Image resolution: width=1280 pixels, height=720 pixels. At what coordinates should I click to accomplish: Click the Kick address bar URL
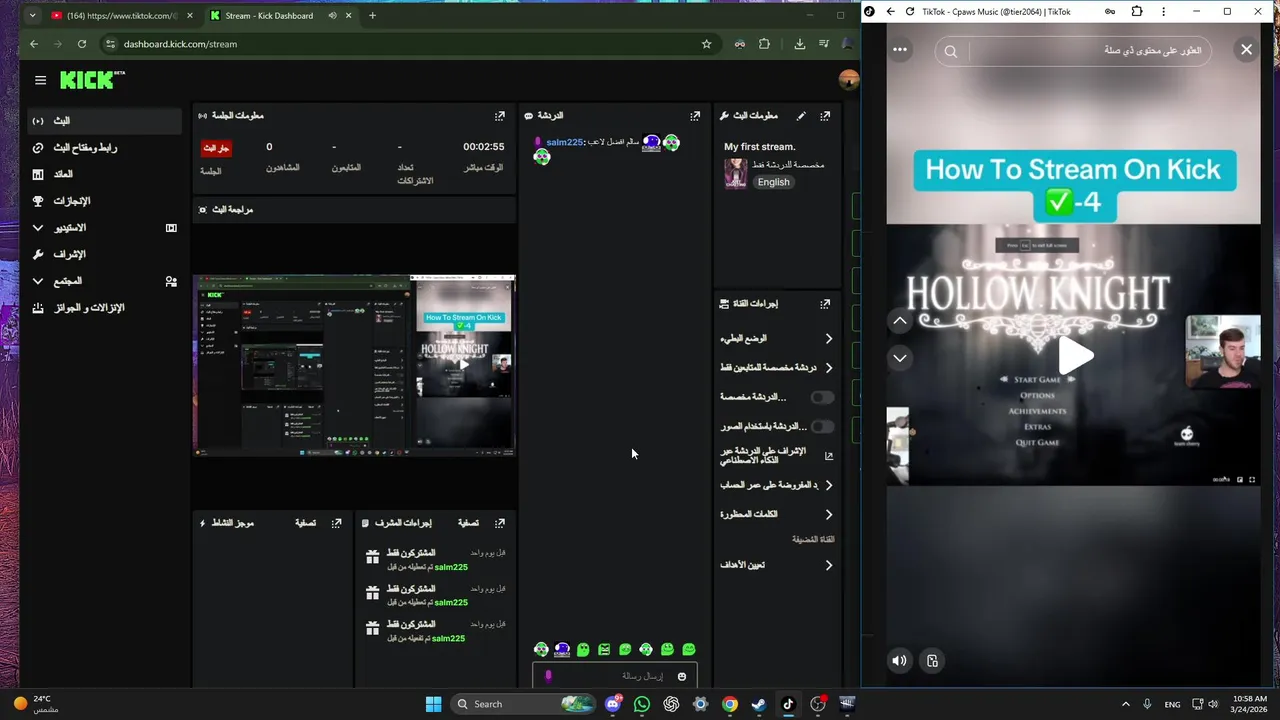(x=180, y=44)
